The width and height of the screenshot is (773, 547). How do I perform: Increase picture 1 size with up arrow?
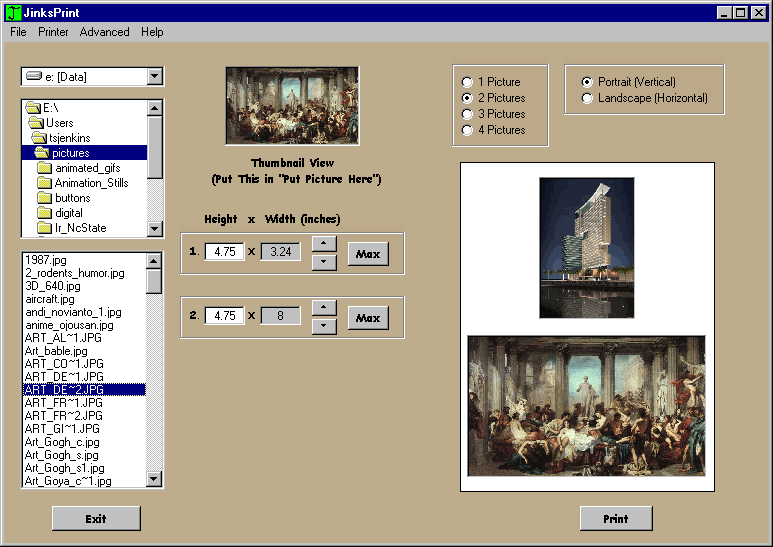[324, 243]
